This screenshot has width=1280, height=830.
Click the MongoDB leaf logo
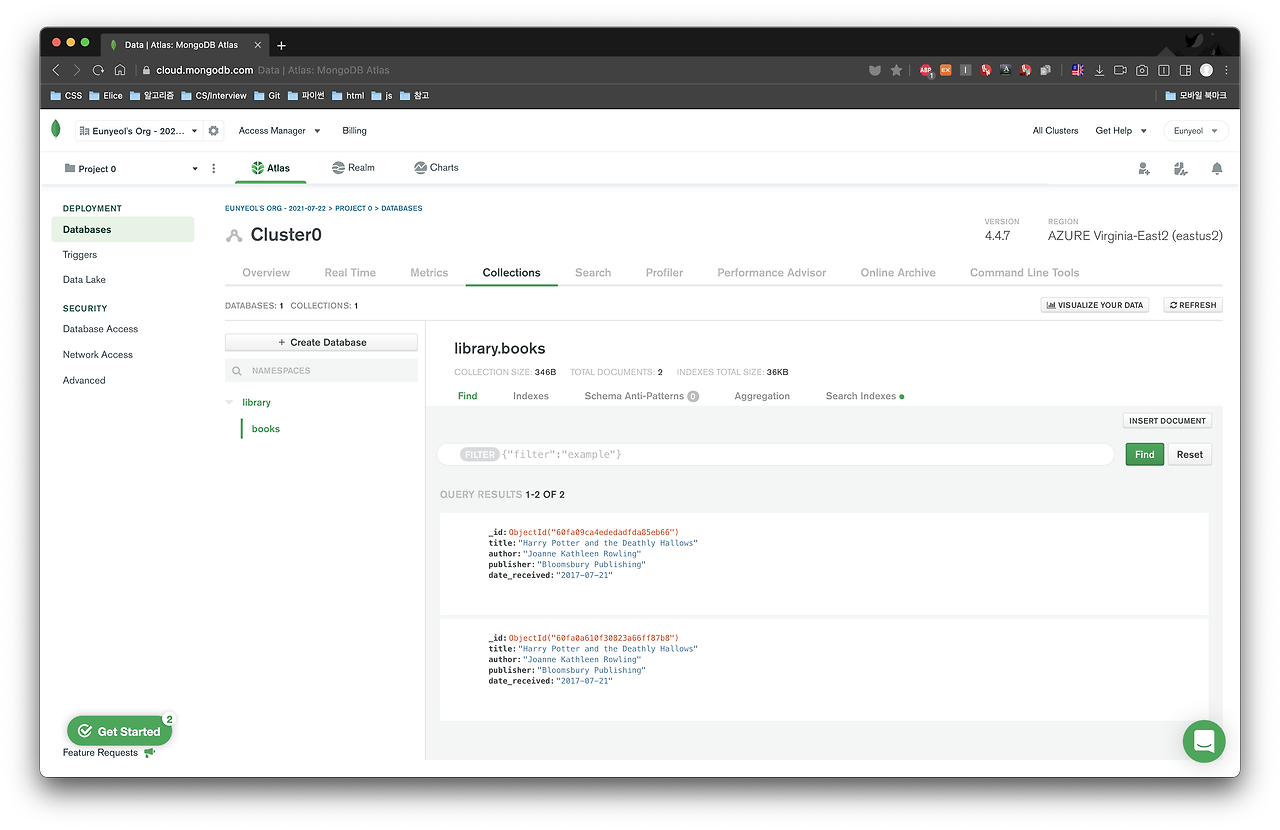click(x=57, y=130)
